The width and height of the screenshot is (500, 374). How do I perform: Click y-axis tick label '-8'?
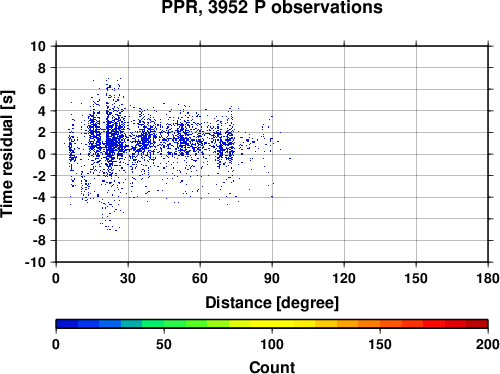(39, 241)
